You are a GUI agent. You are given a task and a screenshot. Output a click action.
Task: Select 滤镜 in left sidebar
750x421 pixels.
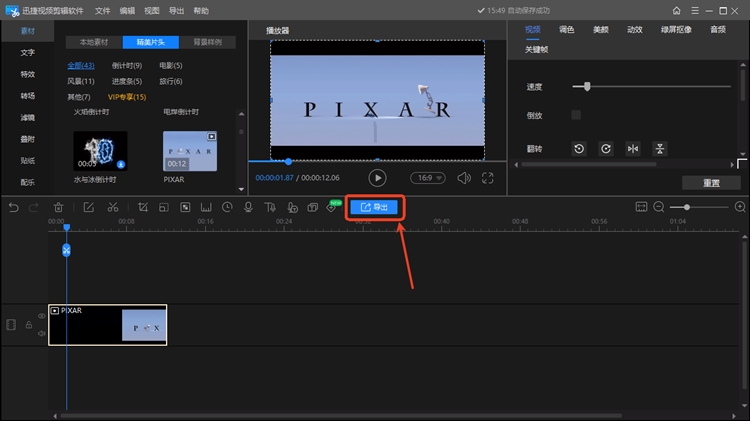28,117
